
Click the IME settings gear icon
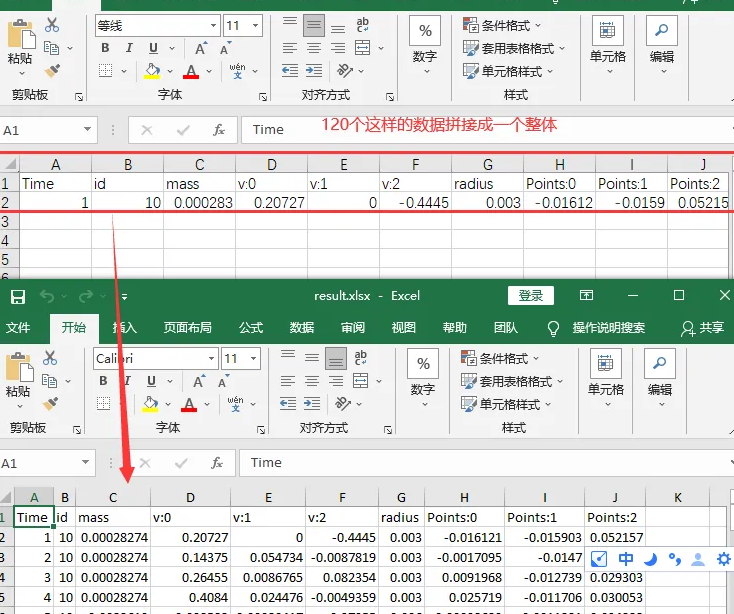[x=724, y=559]
